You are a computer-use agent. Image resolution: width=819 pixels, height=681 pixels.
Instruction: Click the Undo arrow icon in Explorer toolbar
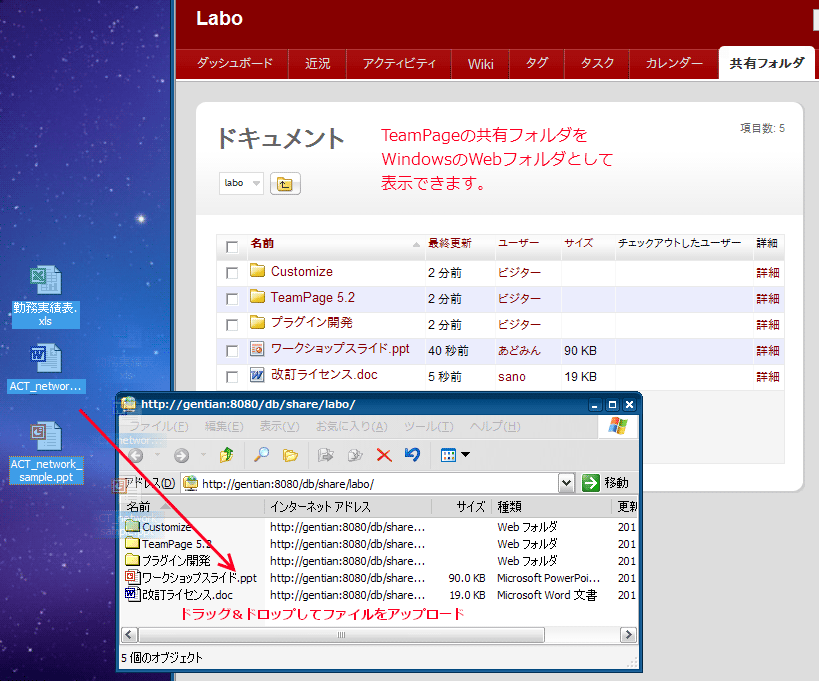[411, 455]
